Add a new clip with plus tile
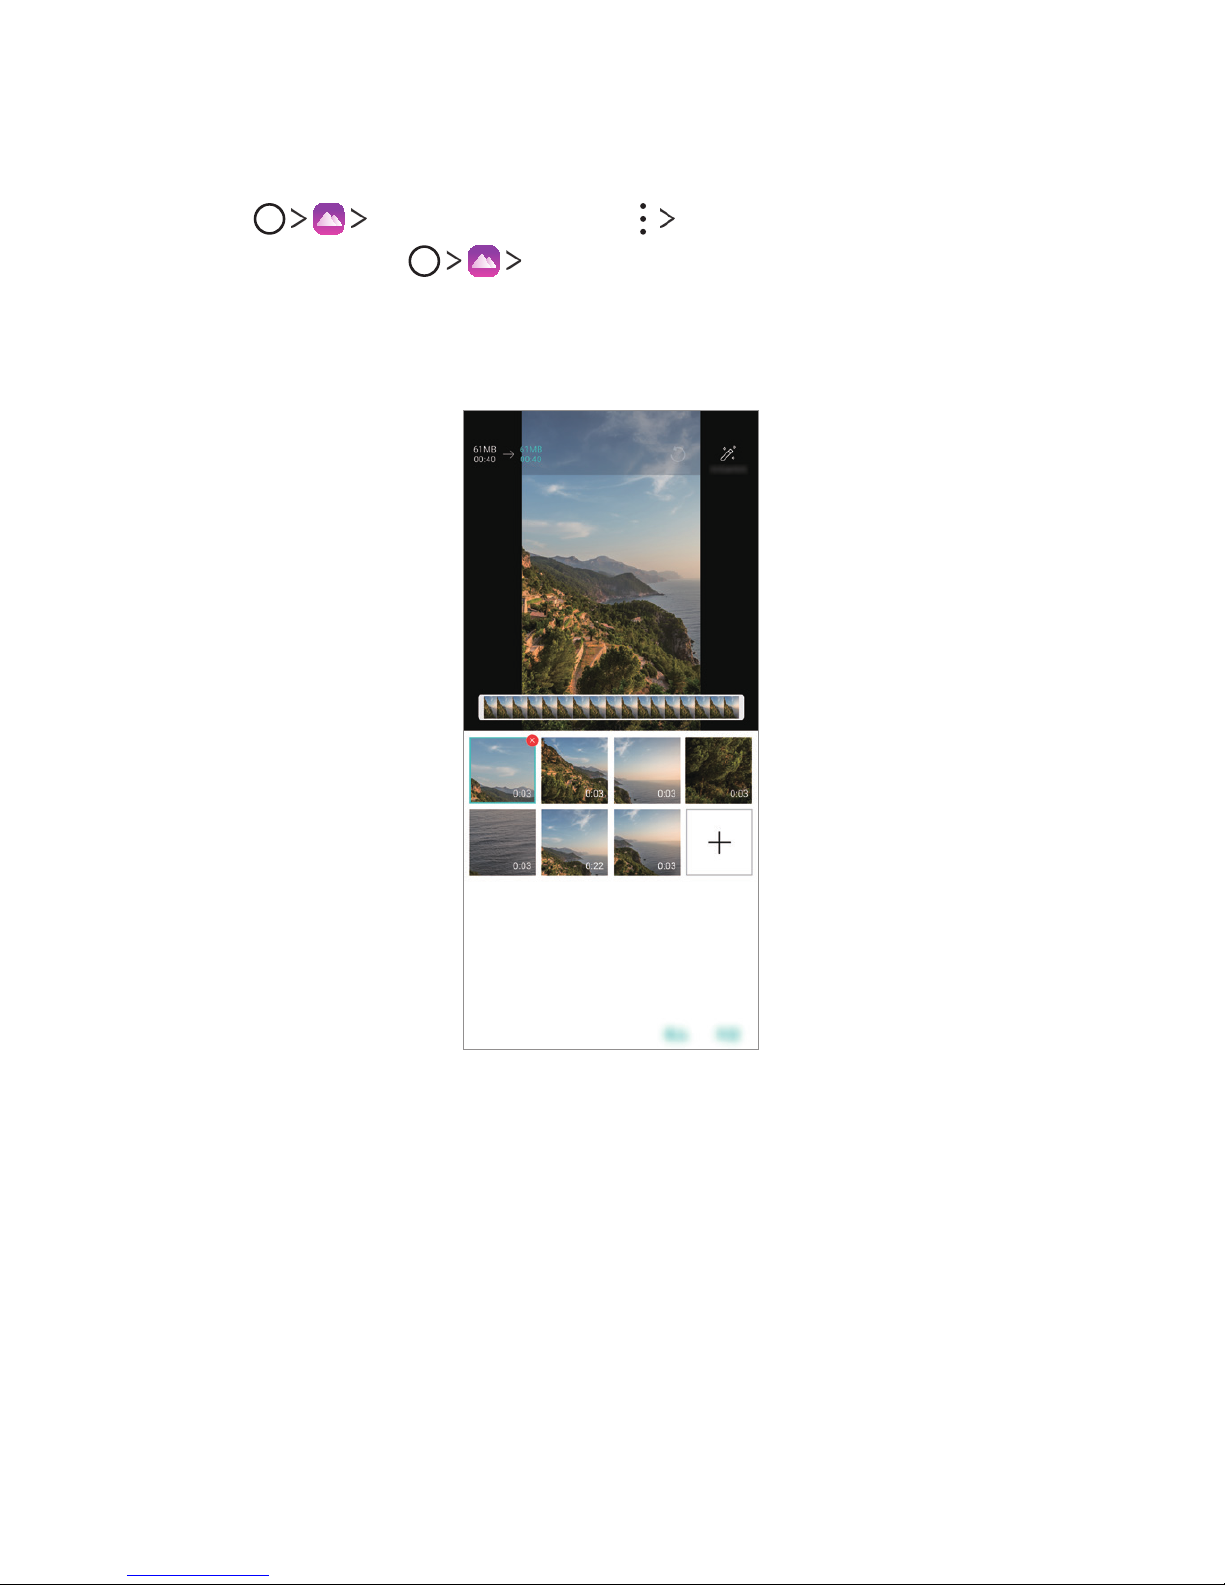 pyautogui.click(x=719, y=843)
